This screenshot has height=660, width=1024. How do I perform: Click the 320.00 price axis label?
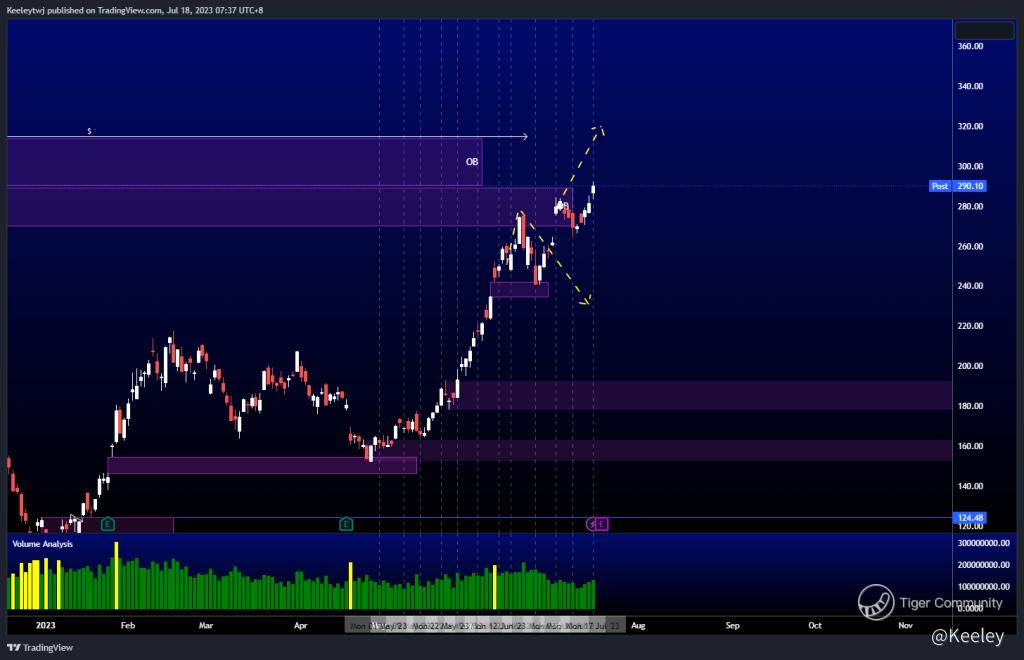pos(970,127)
